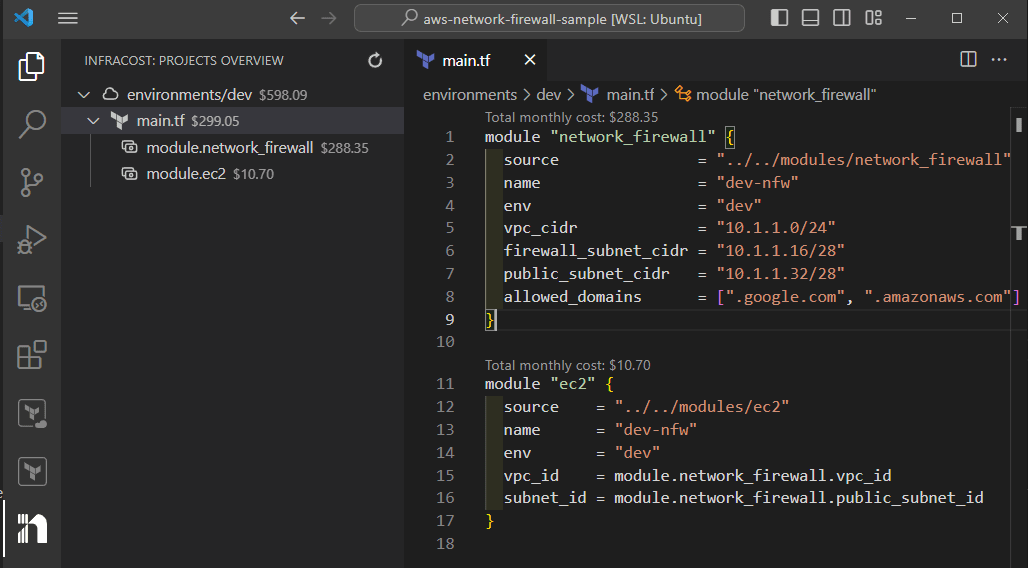The height and width of the screenshot is (568, 1028).
Task: Click module.network_firewall.vpc_id on line 15
Action: point(753,476)
